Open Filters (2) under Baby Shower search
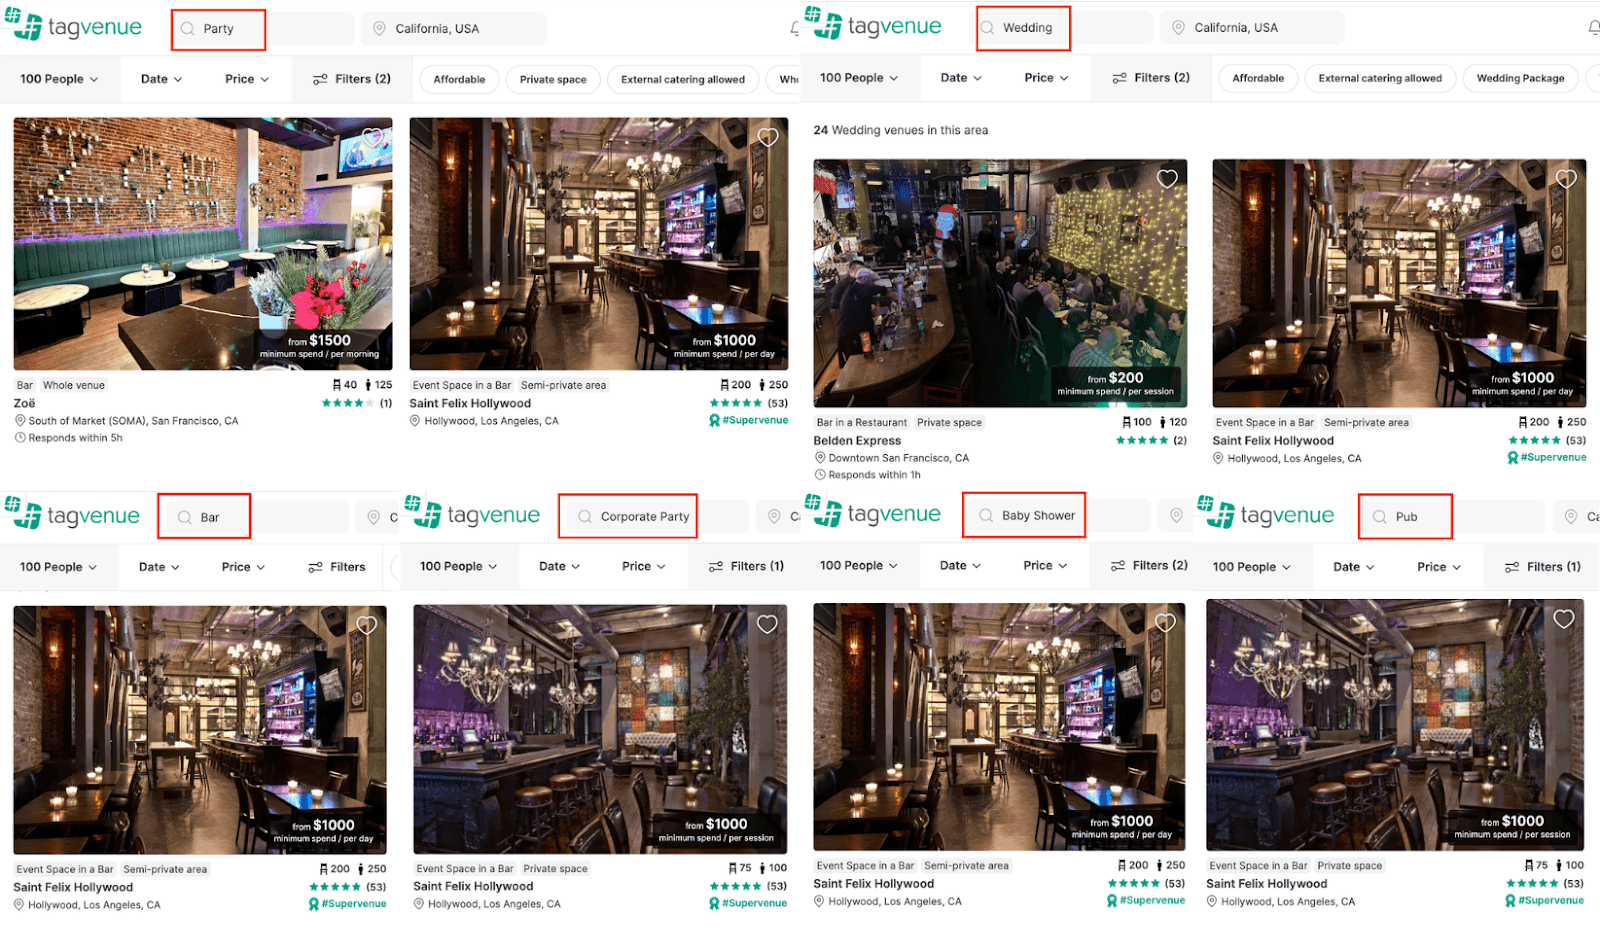 (x=1149, y=566)
